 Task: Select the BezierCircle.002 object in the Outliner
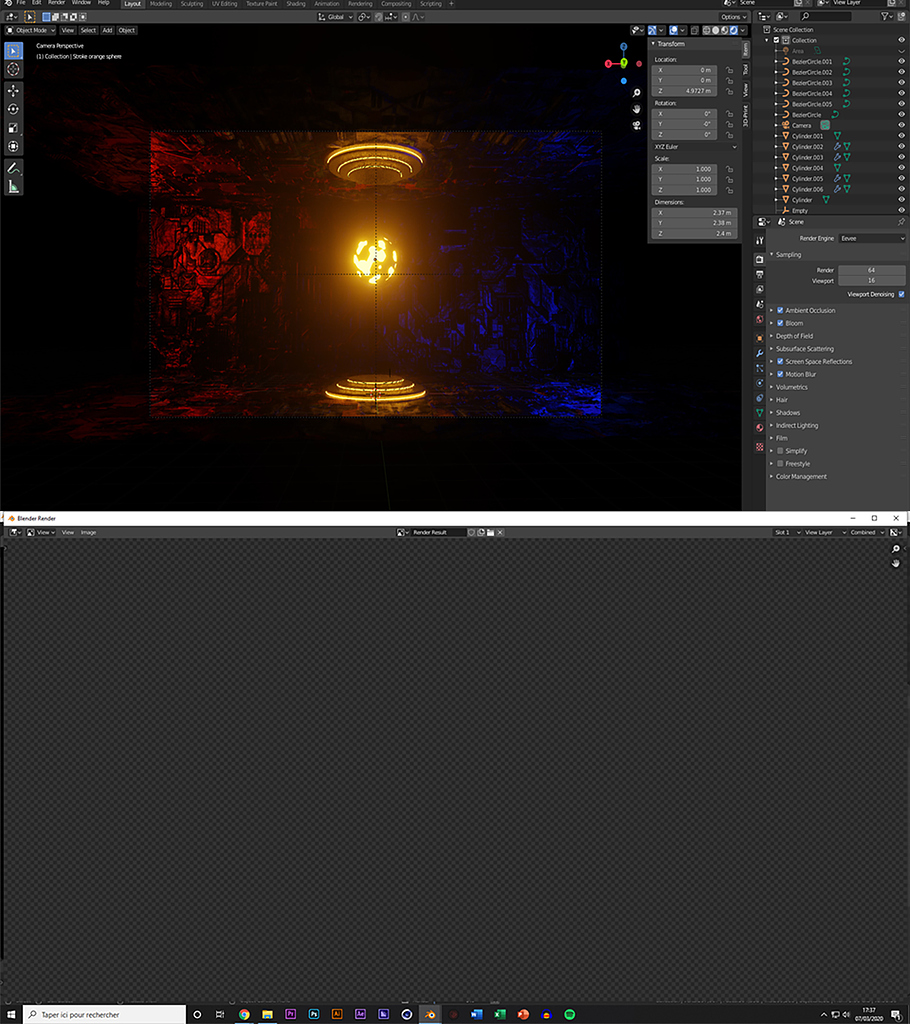812,72
